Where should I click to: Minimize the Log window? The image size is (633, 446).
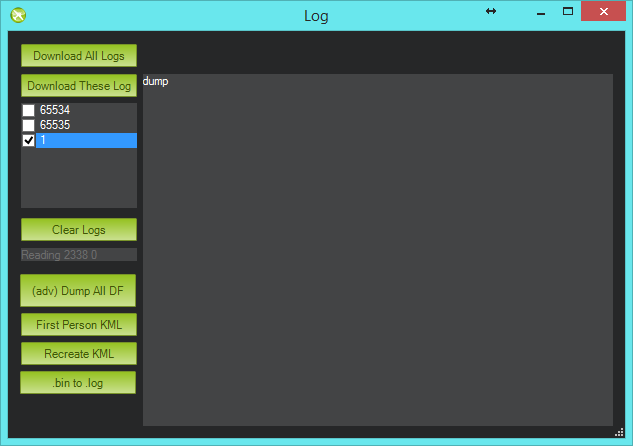(x=541, y=12)
